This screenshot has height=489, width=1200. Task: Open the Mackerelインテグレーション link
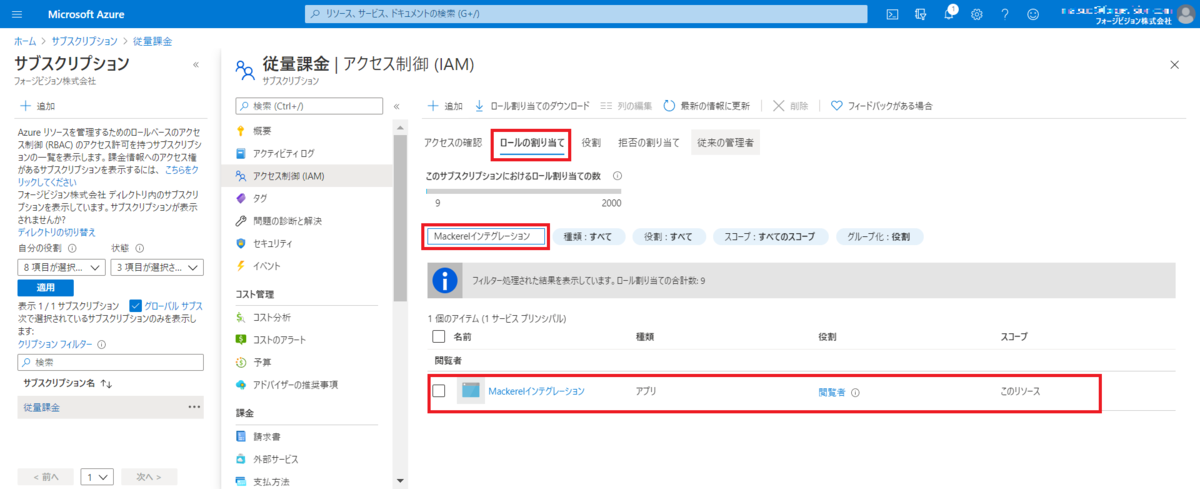coord(536,391)
